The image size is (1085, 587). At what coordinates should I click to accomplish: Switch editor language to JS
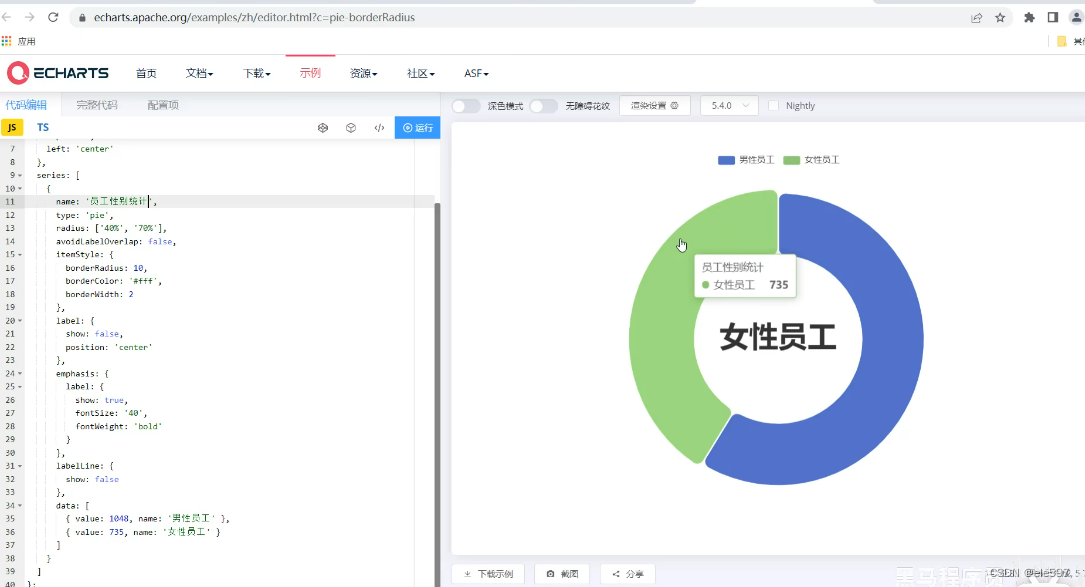[x=12, y=127]
